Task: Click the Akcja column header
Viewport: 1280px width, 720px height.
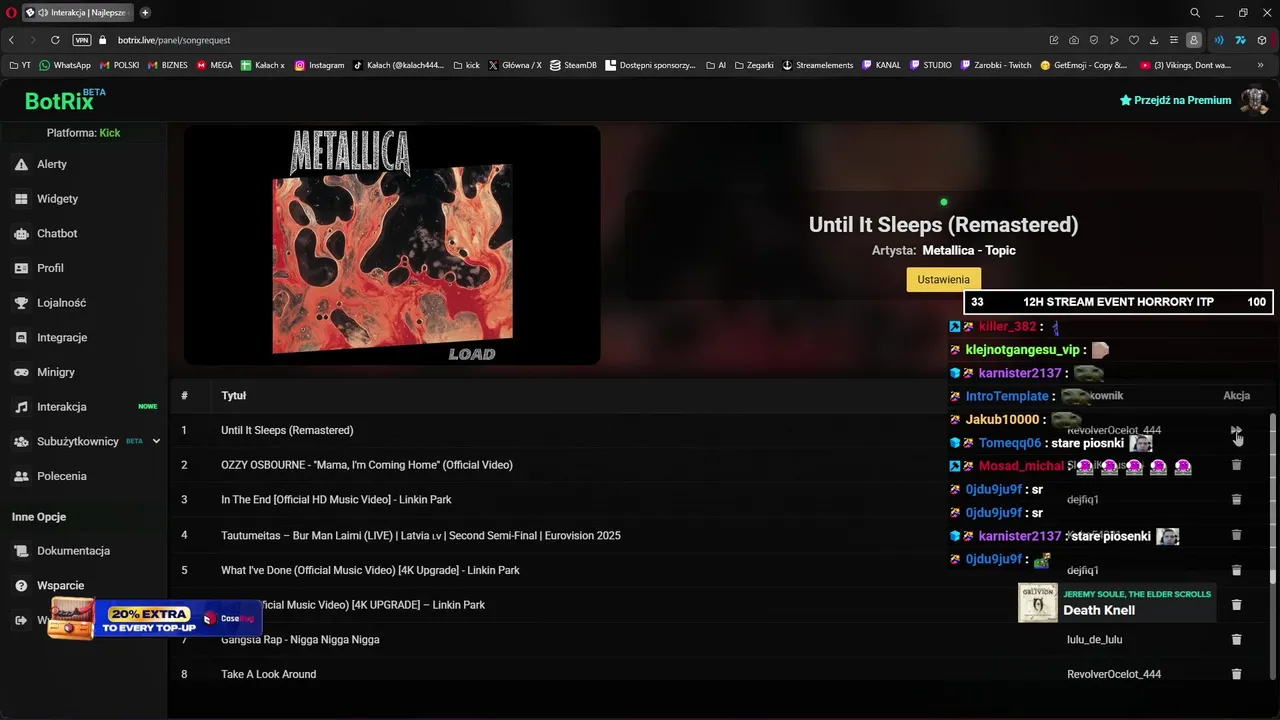Action: (1236, 396)
